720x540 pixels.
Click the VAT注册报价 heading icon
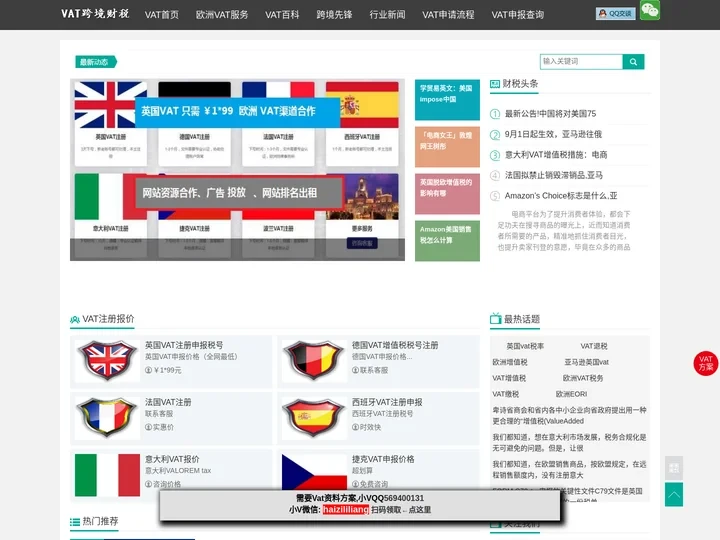tap(75, 320)
